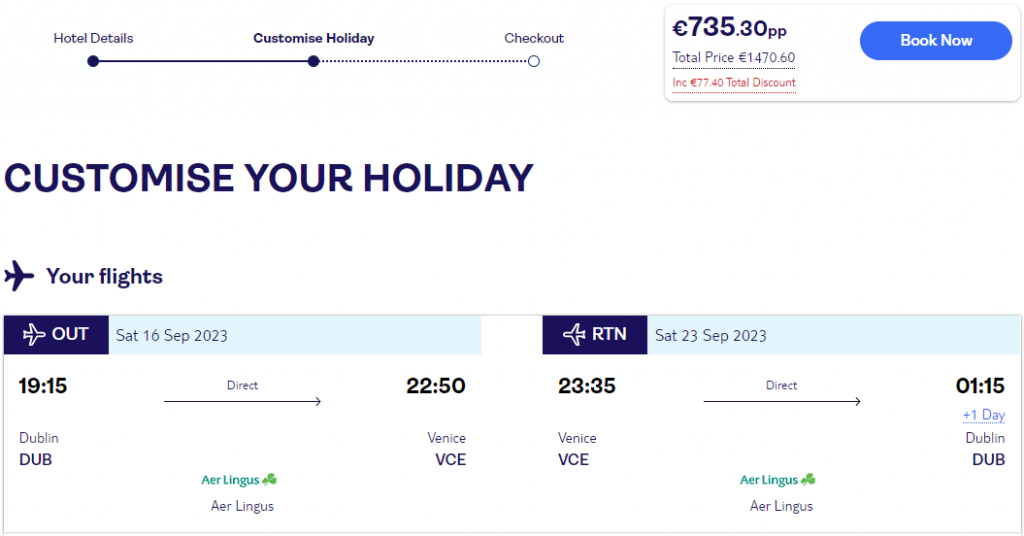Select the Hotel Details step
Viewport: 1024px width, 536px height.
(x=93, y=39)
